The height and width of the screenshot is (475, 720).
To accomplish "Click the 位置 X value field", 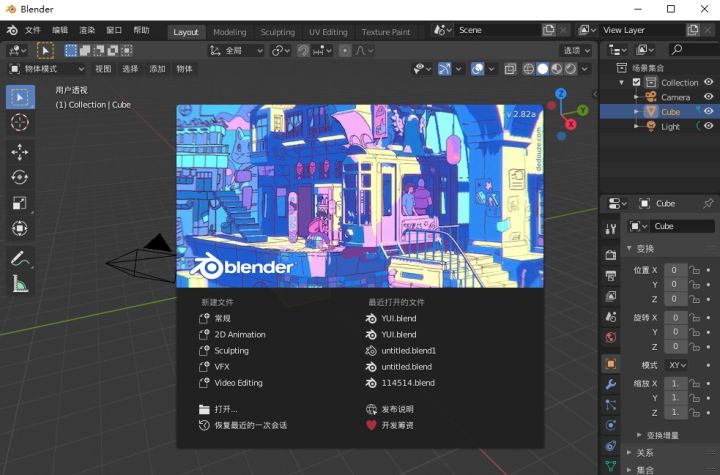I will pyautogui.click(x=676, y=270).
